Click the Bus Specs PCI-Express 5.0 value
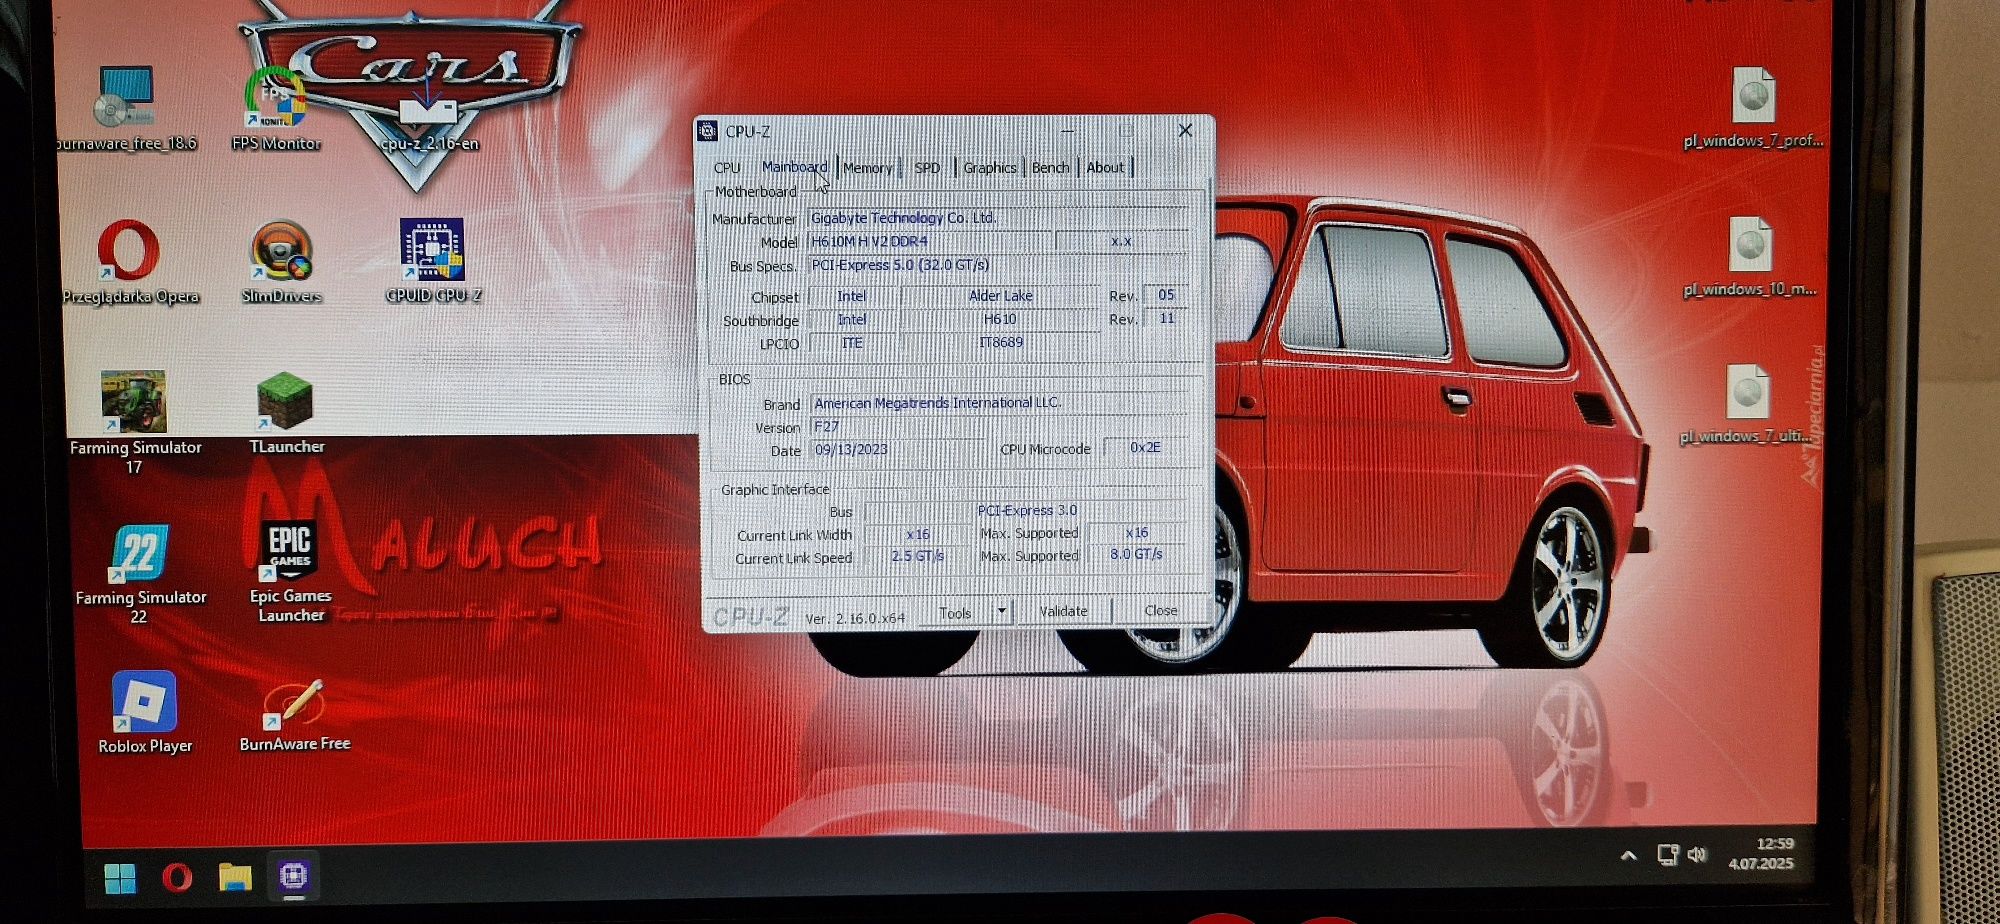 point(998,265)
